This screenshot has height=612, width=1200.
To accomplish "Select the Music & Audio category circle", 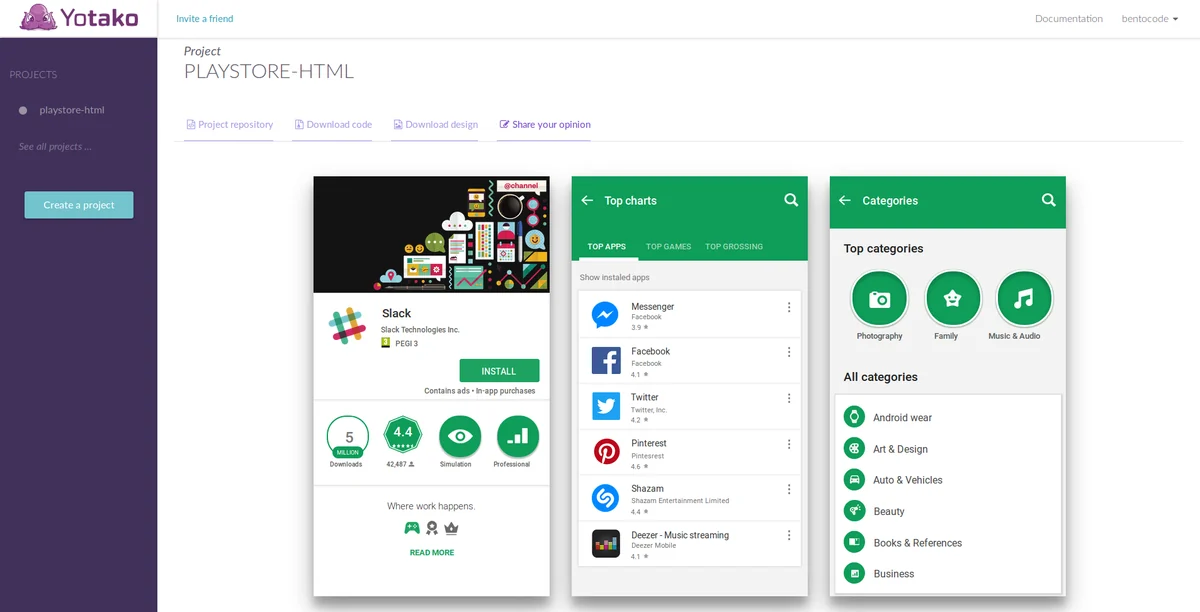I will 1024,299.
